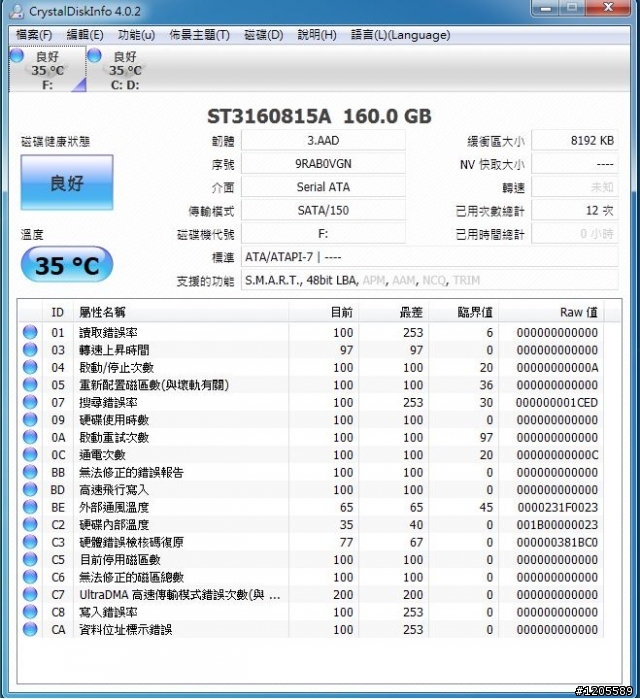This screenshot has width=640, height=699.
Task: Click the firmware field 3.AAD
Action: 323,141
